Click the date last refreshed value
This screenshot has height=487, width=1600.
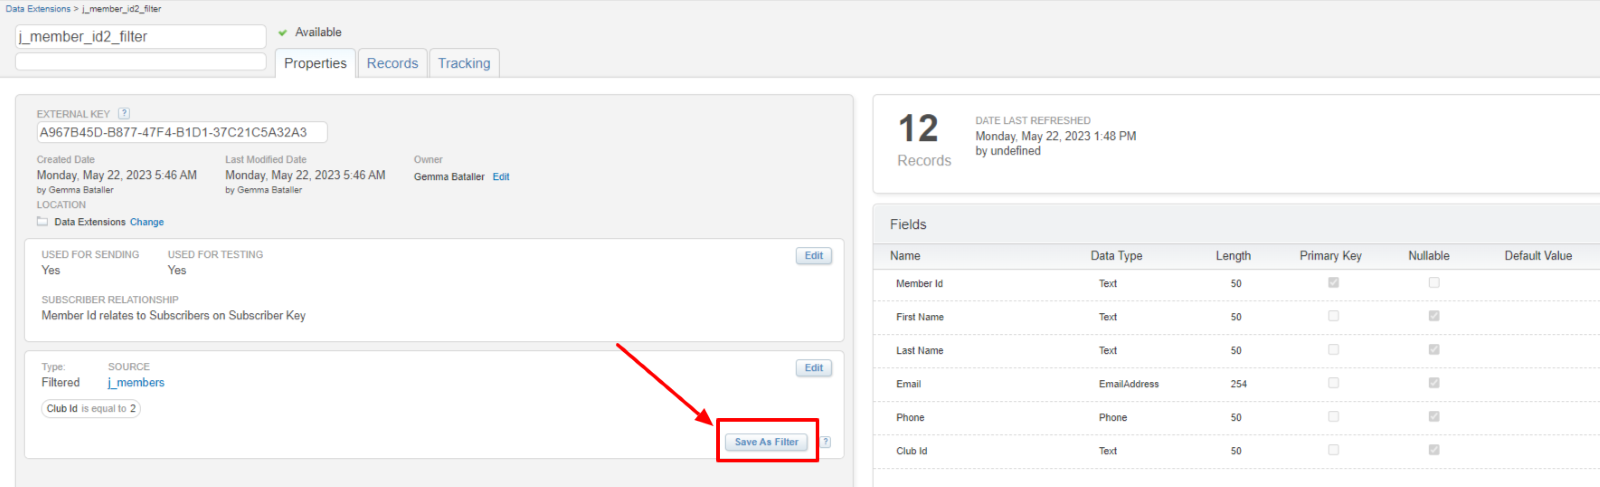tap(1056, 136)
